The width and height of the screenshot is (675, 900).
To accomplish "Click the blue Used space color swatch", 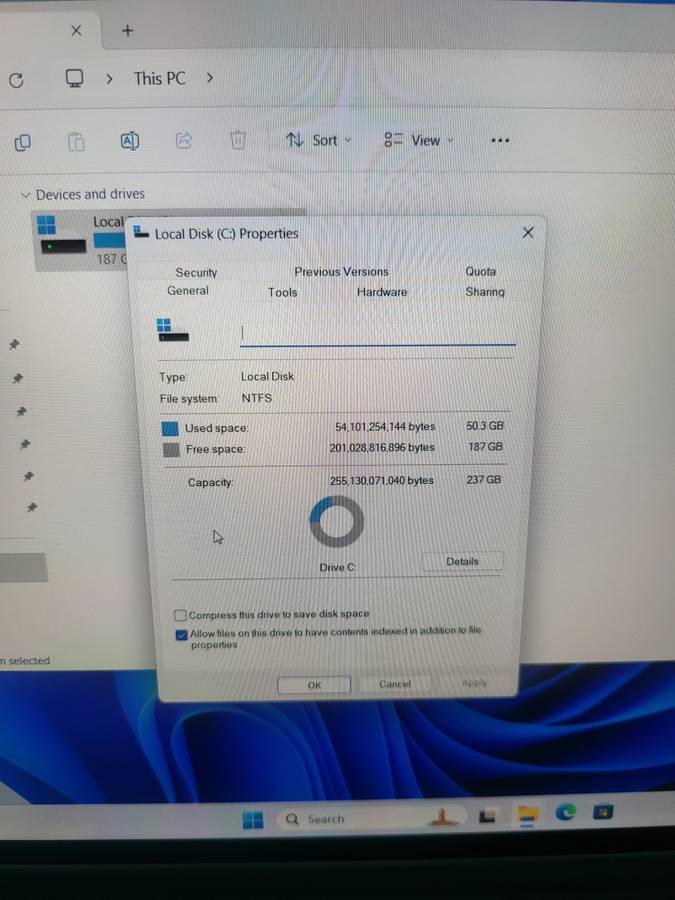I will click(170, 429).
